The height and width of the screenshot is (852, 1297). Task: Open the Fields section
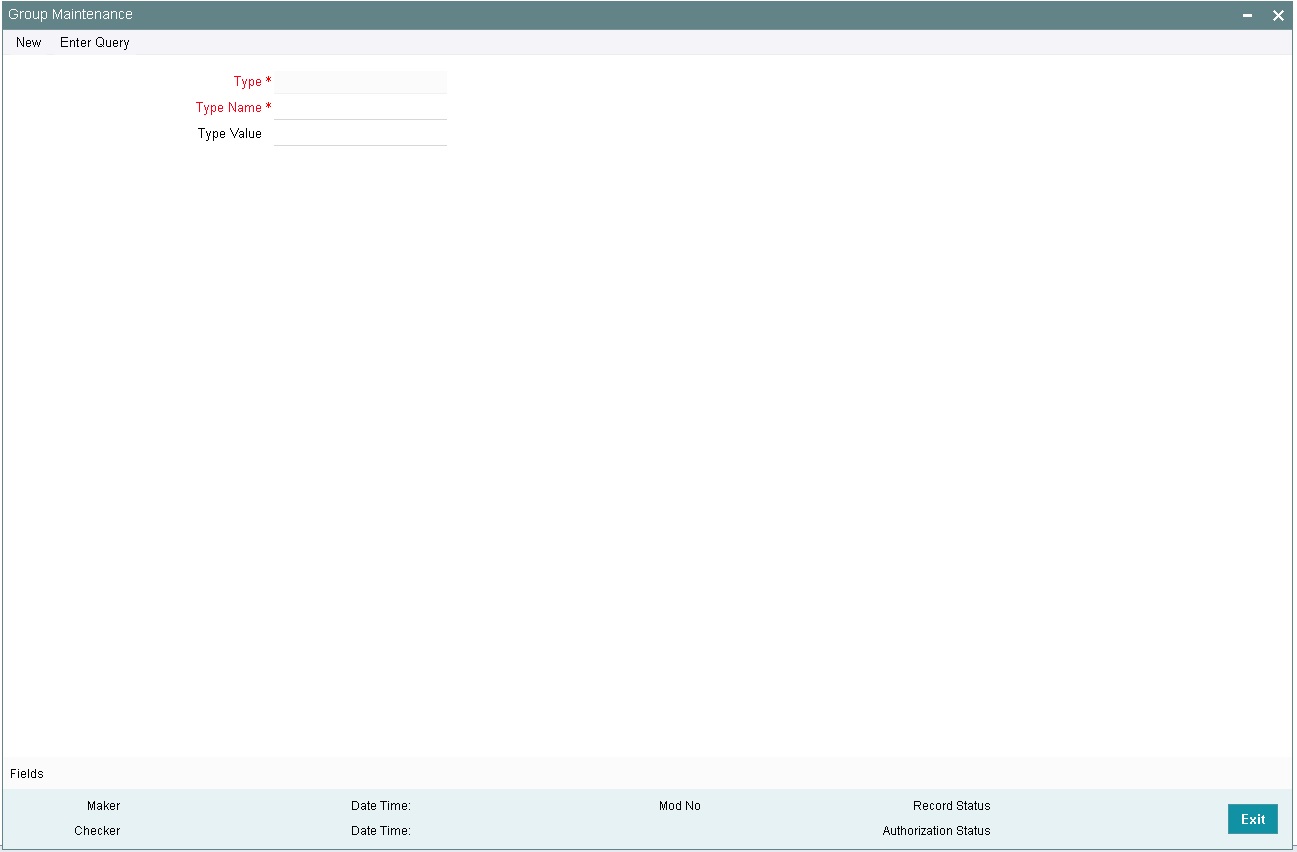coord(27,774)
